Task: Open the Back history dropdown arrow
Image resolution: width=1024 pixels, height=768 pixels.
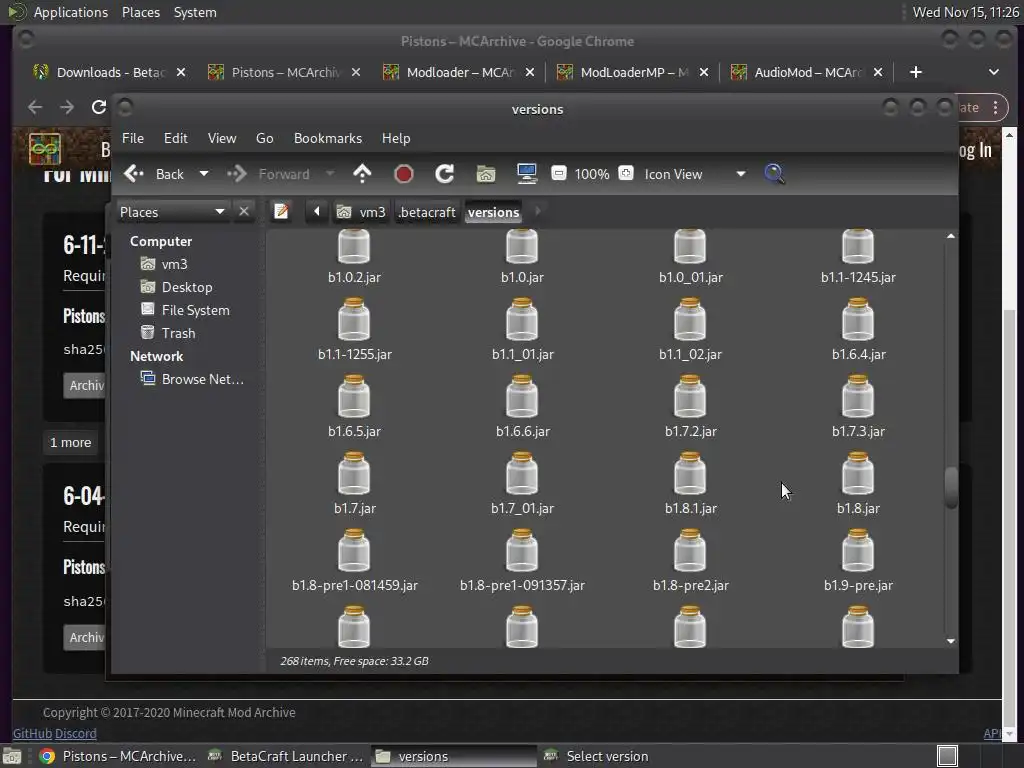Action: point(204,174)
